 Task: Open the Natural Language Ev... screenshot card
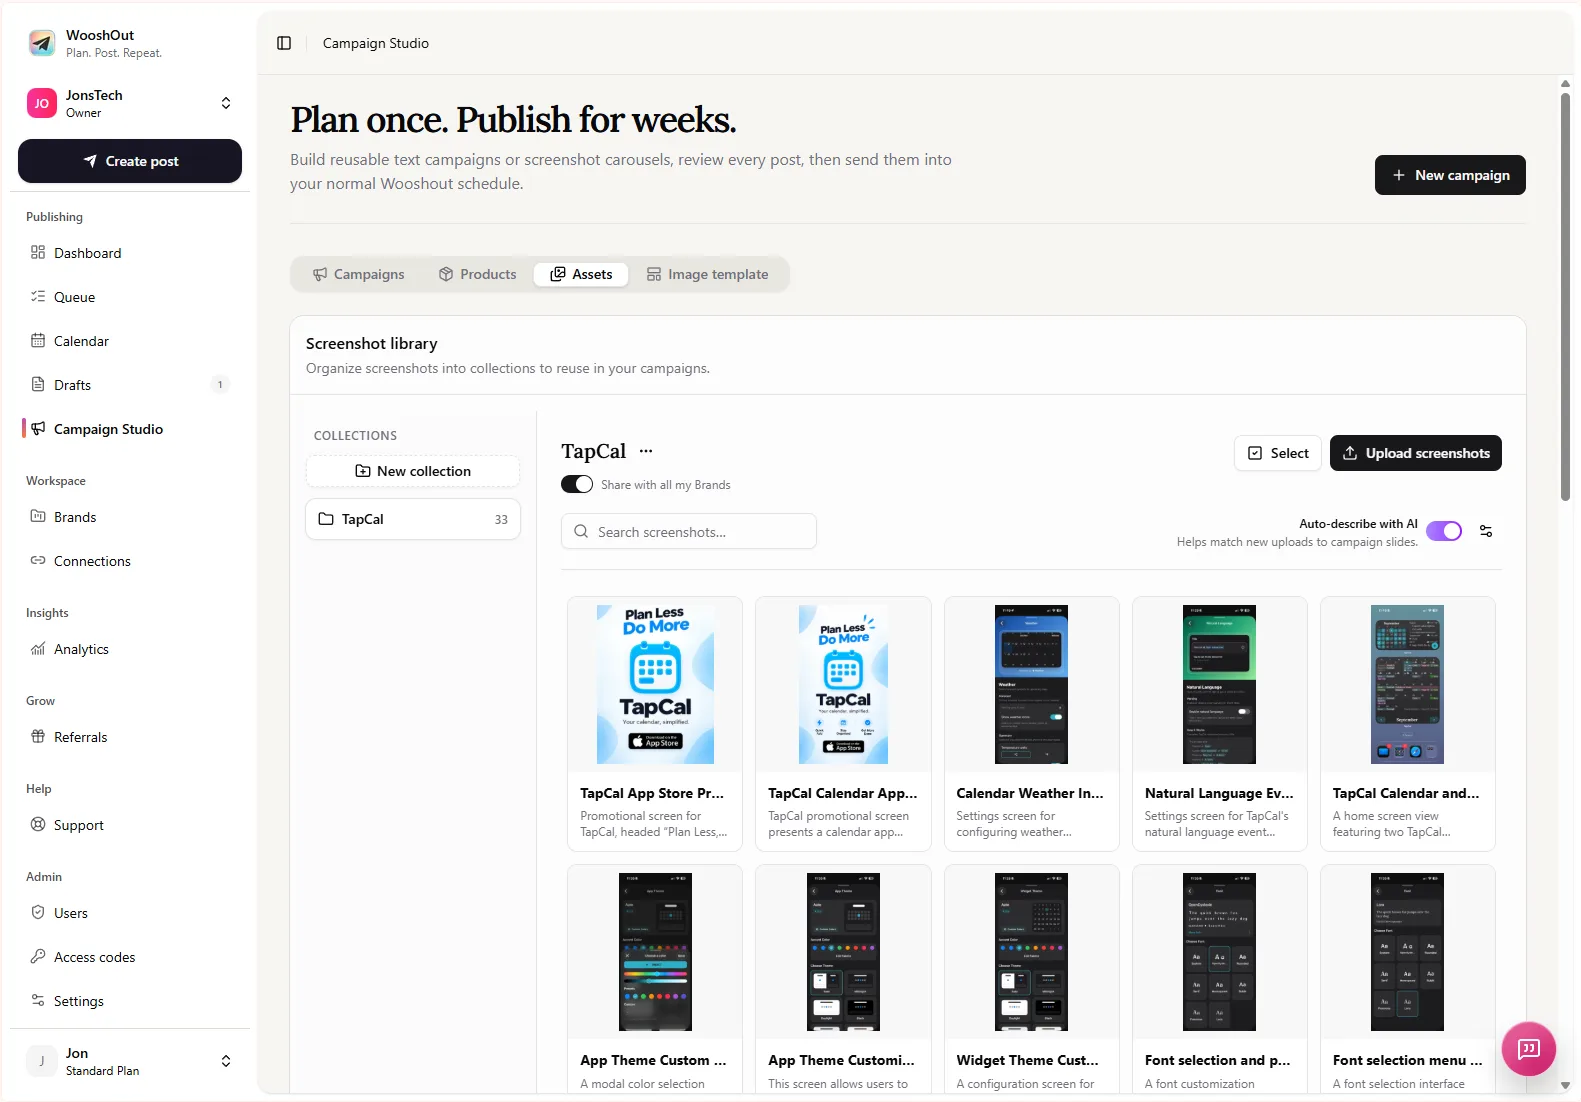(x=1219, y=724)
